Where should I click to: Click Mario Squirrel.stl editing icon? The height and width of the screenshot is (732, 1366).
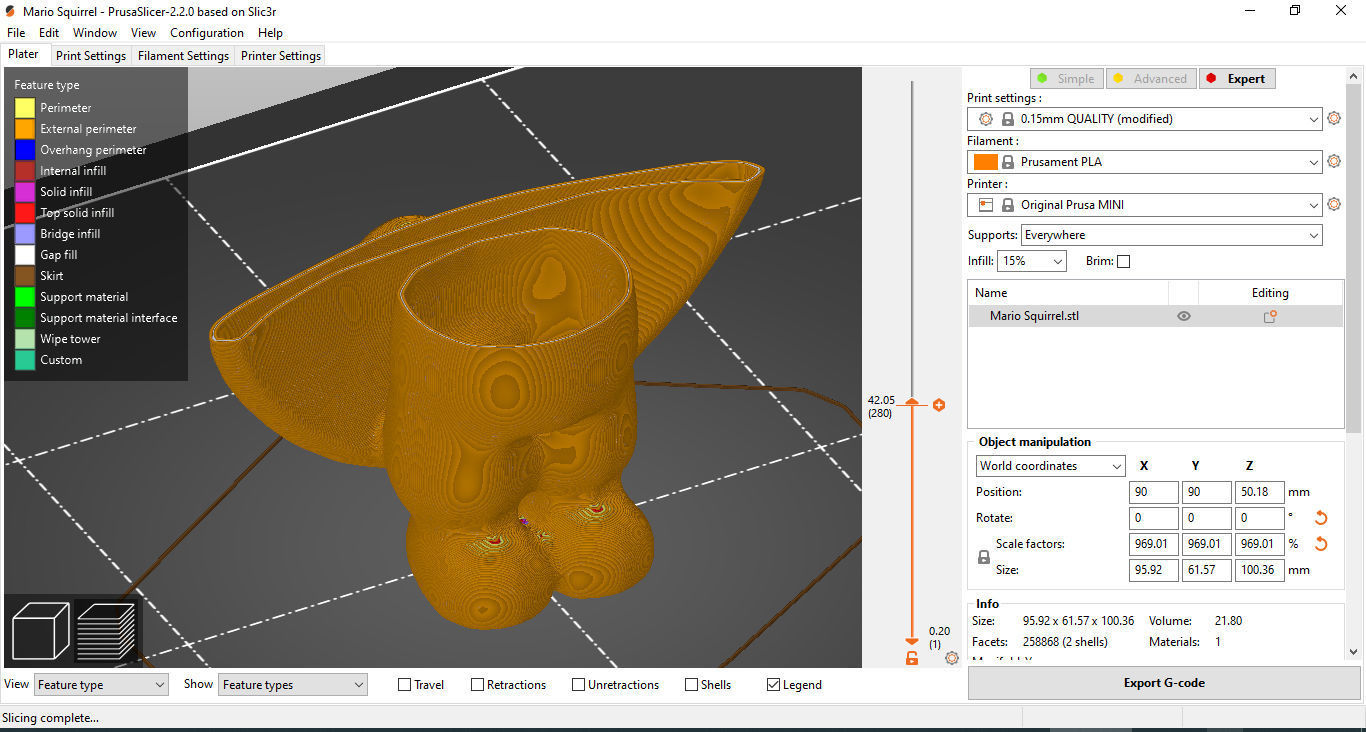tap(1270, 316)
